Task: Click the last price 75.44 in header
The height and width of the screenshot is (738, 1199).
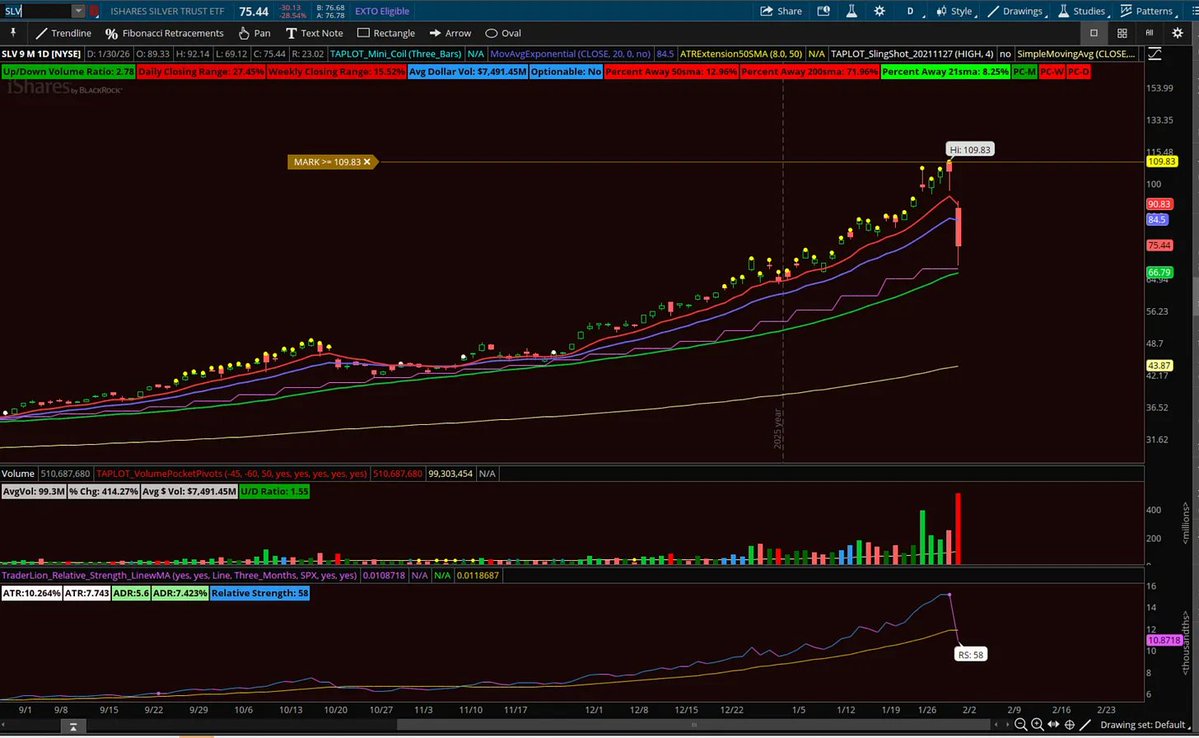Action: tap(253, 11)
